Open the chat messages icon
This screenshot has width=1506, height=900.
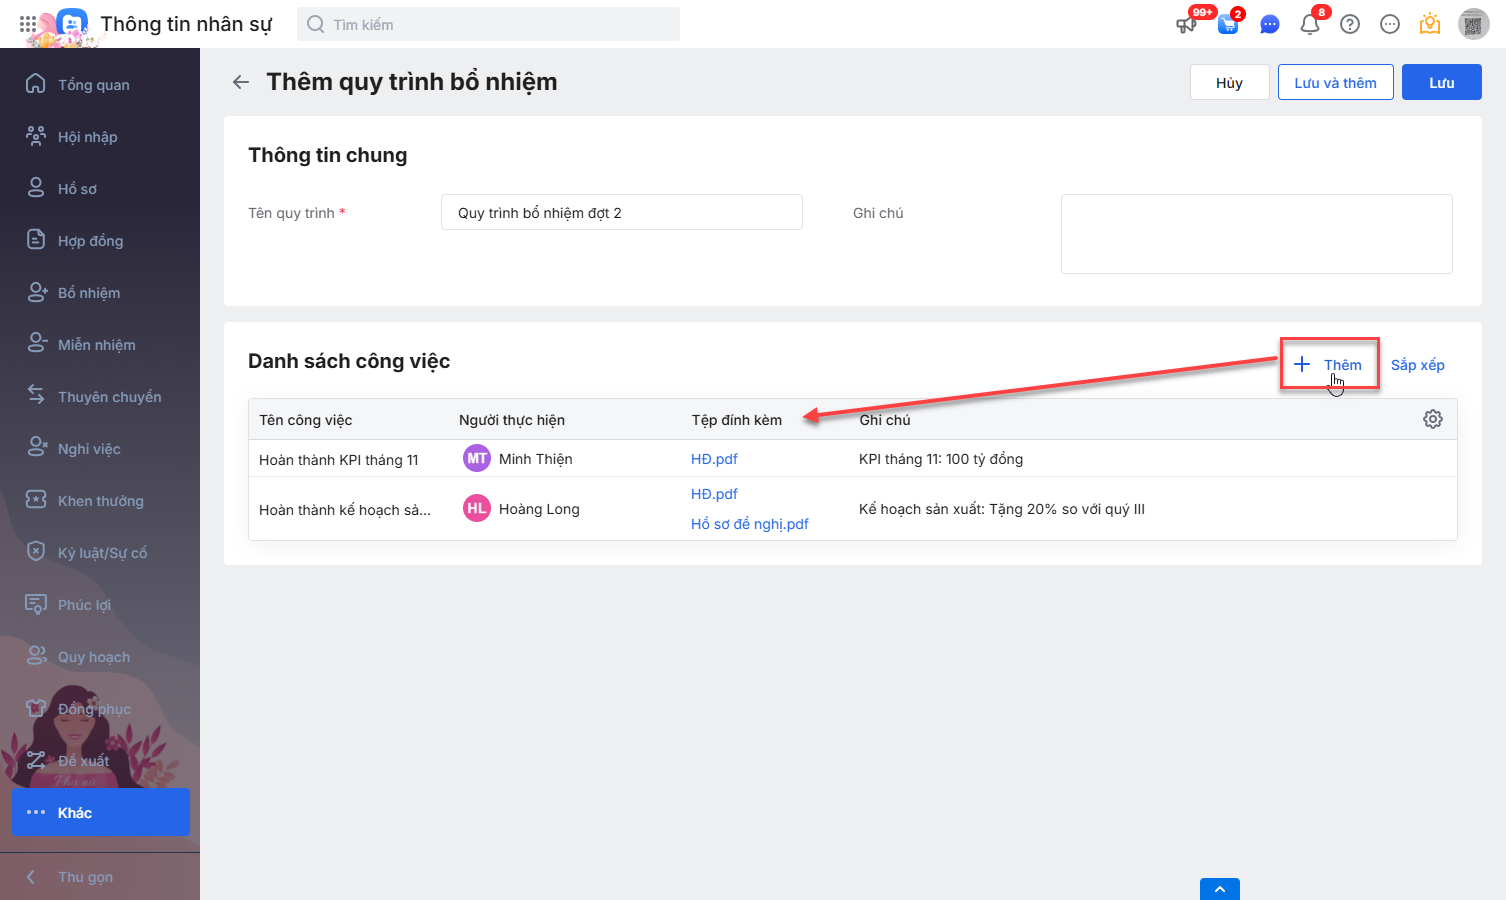1269,25
